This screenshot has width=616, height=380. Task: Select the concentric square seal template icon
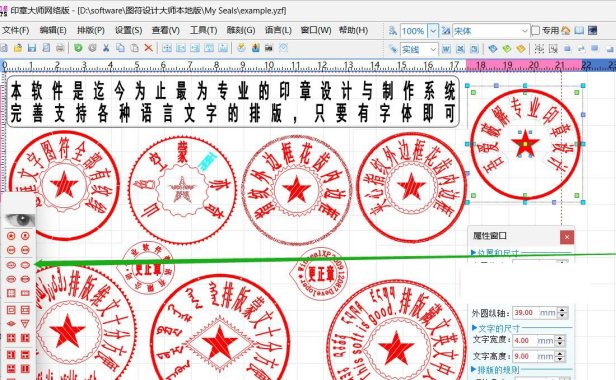coord(11,310)
